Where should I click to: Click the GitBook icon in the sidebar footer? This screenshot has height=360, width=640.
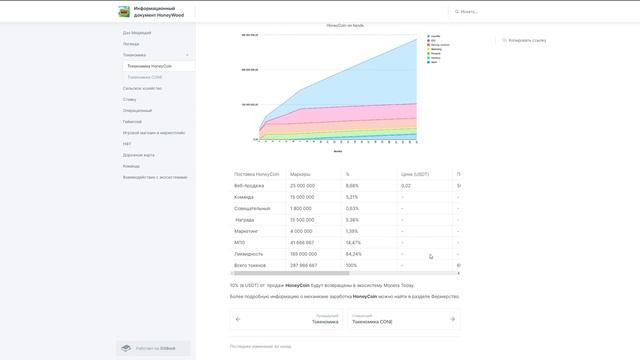click(126, 348)
